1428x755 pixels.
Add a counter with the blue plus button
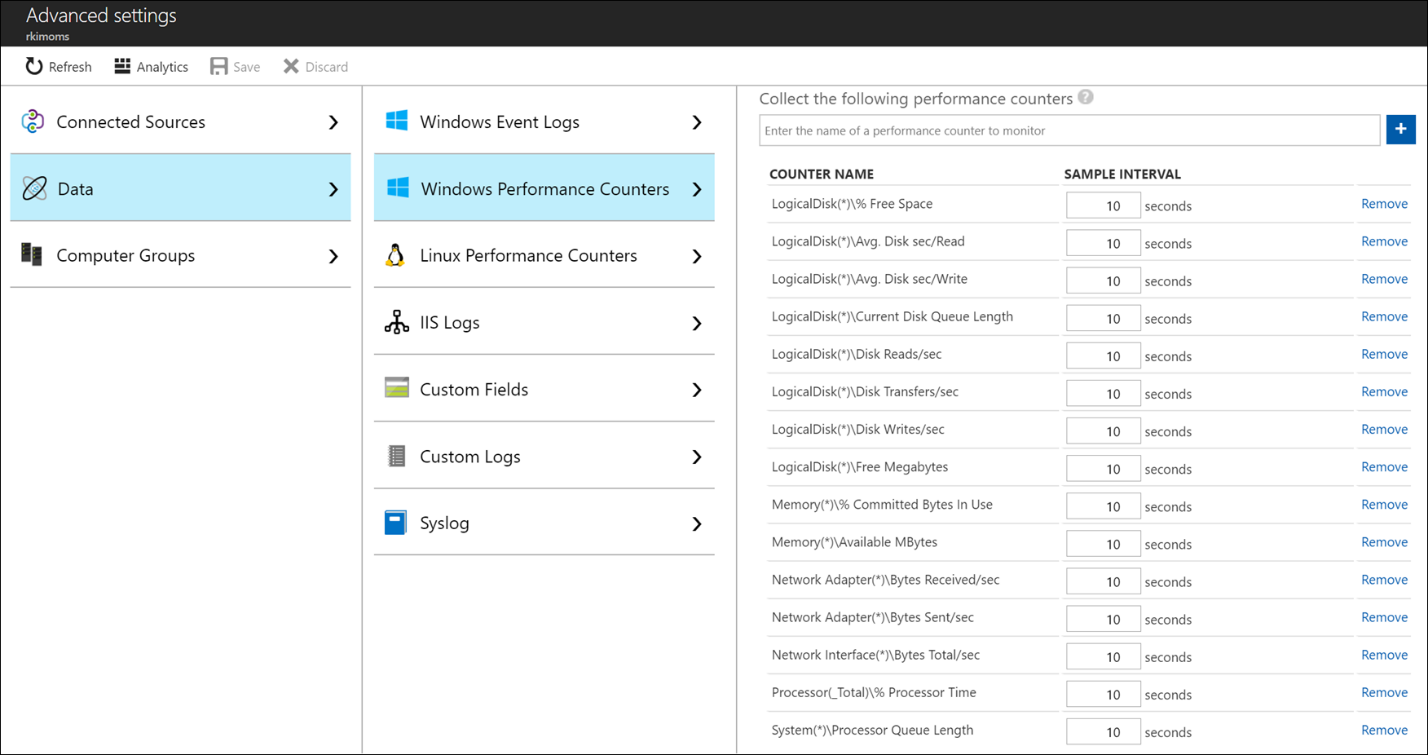pos(1400,129)
